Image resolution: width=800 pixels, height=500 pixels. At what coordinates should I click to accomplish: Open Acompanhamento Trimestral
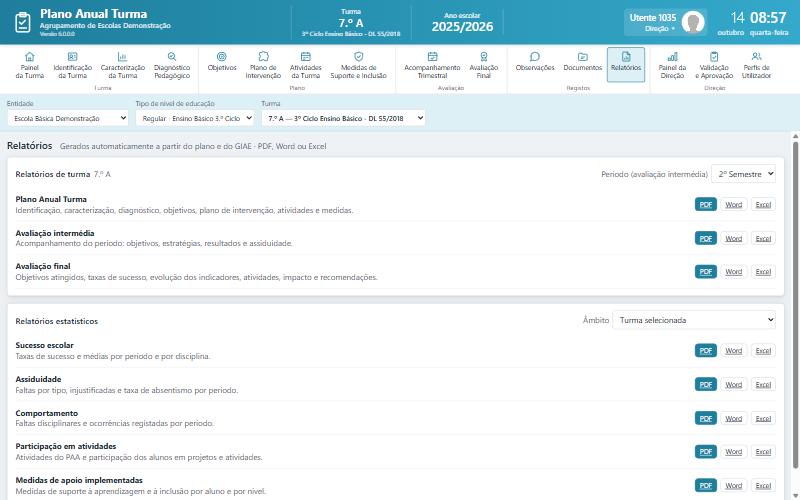click(432, 65)
